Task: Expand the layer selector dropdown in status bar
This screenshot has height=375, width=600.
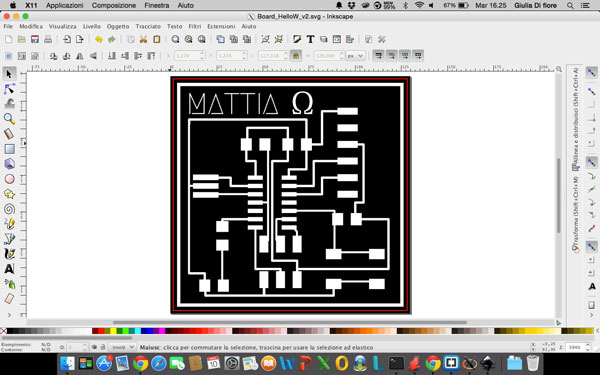Action: [x=122, y=347]
